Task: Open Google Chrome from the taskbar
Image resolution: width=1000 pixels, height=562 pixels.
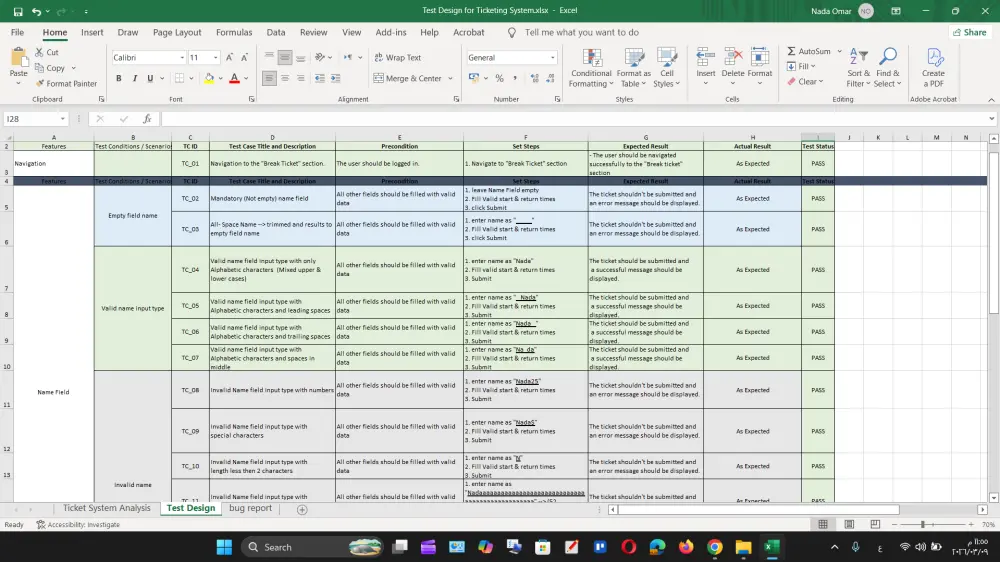Action: [714, 547]
